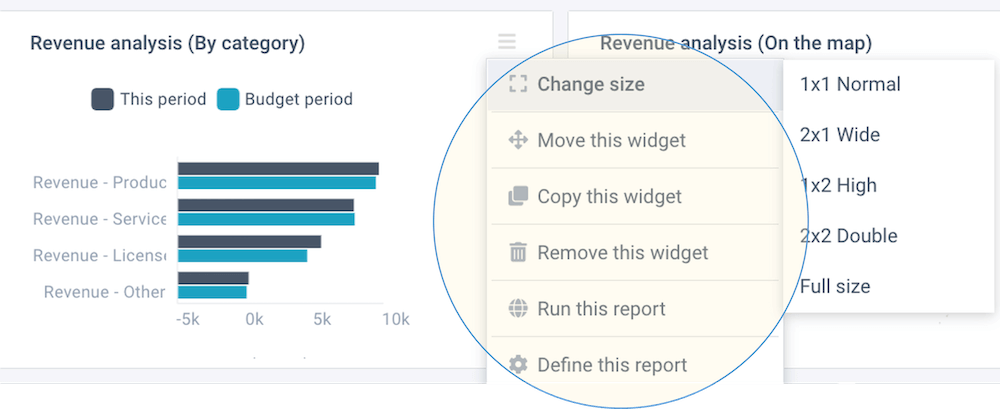Click the Move this widget arrows icon
The image size is (1000, 409).
518,140
